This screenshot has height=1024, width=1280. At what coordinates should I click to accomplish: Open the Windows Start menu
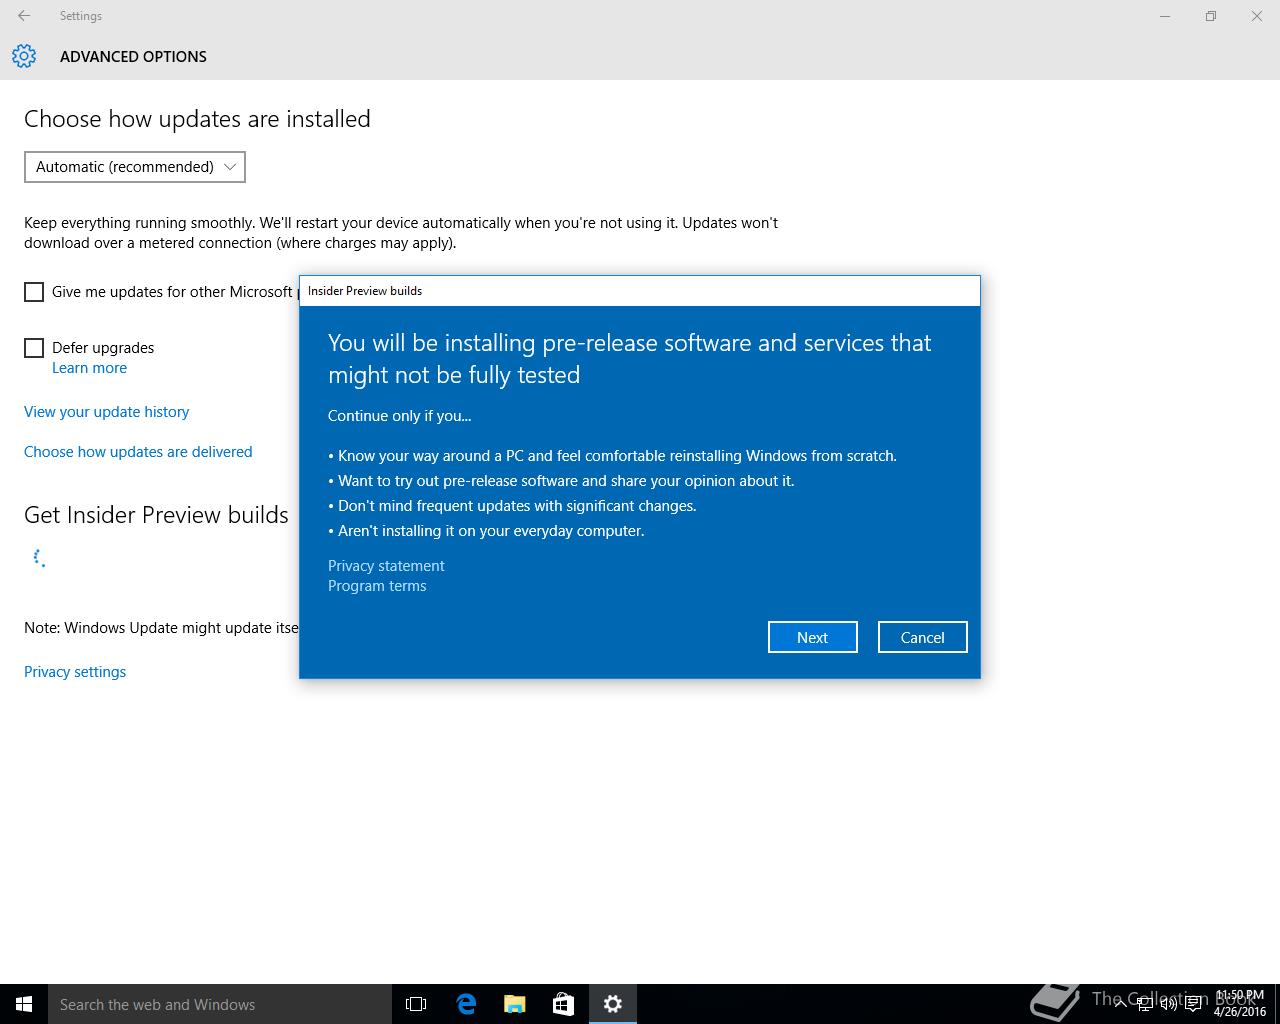point(24,1004)
